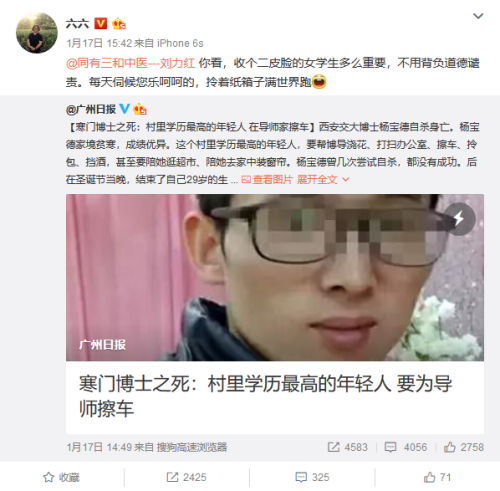Click the orange V verification badge
This screenshot has height=491, width=500.
pos(101,23)
